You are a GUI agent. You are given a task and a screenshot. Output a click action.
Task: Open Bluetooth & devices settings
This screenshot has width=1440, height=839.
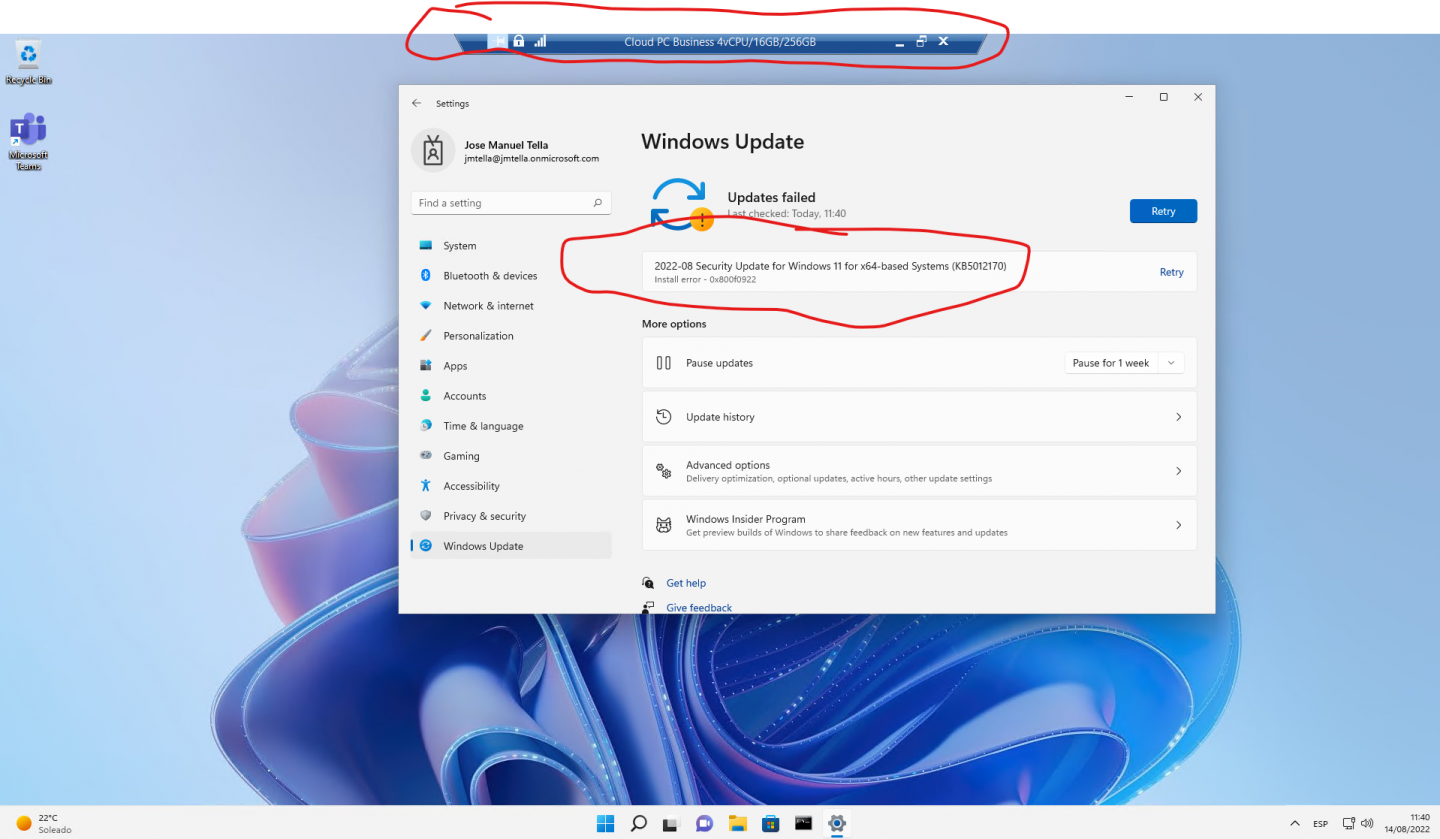coord(511,276)
